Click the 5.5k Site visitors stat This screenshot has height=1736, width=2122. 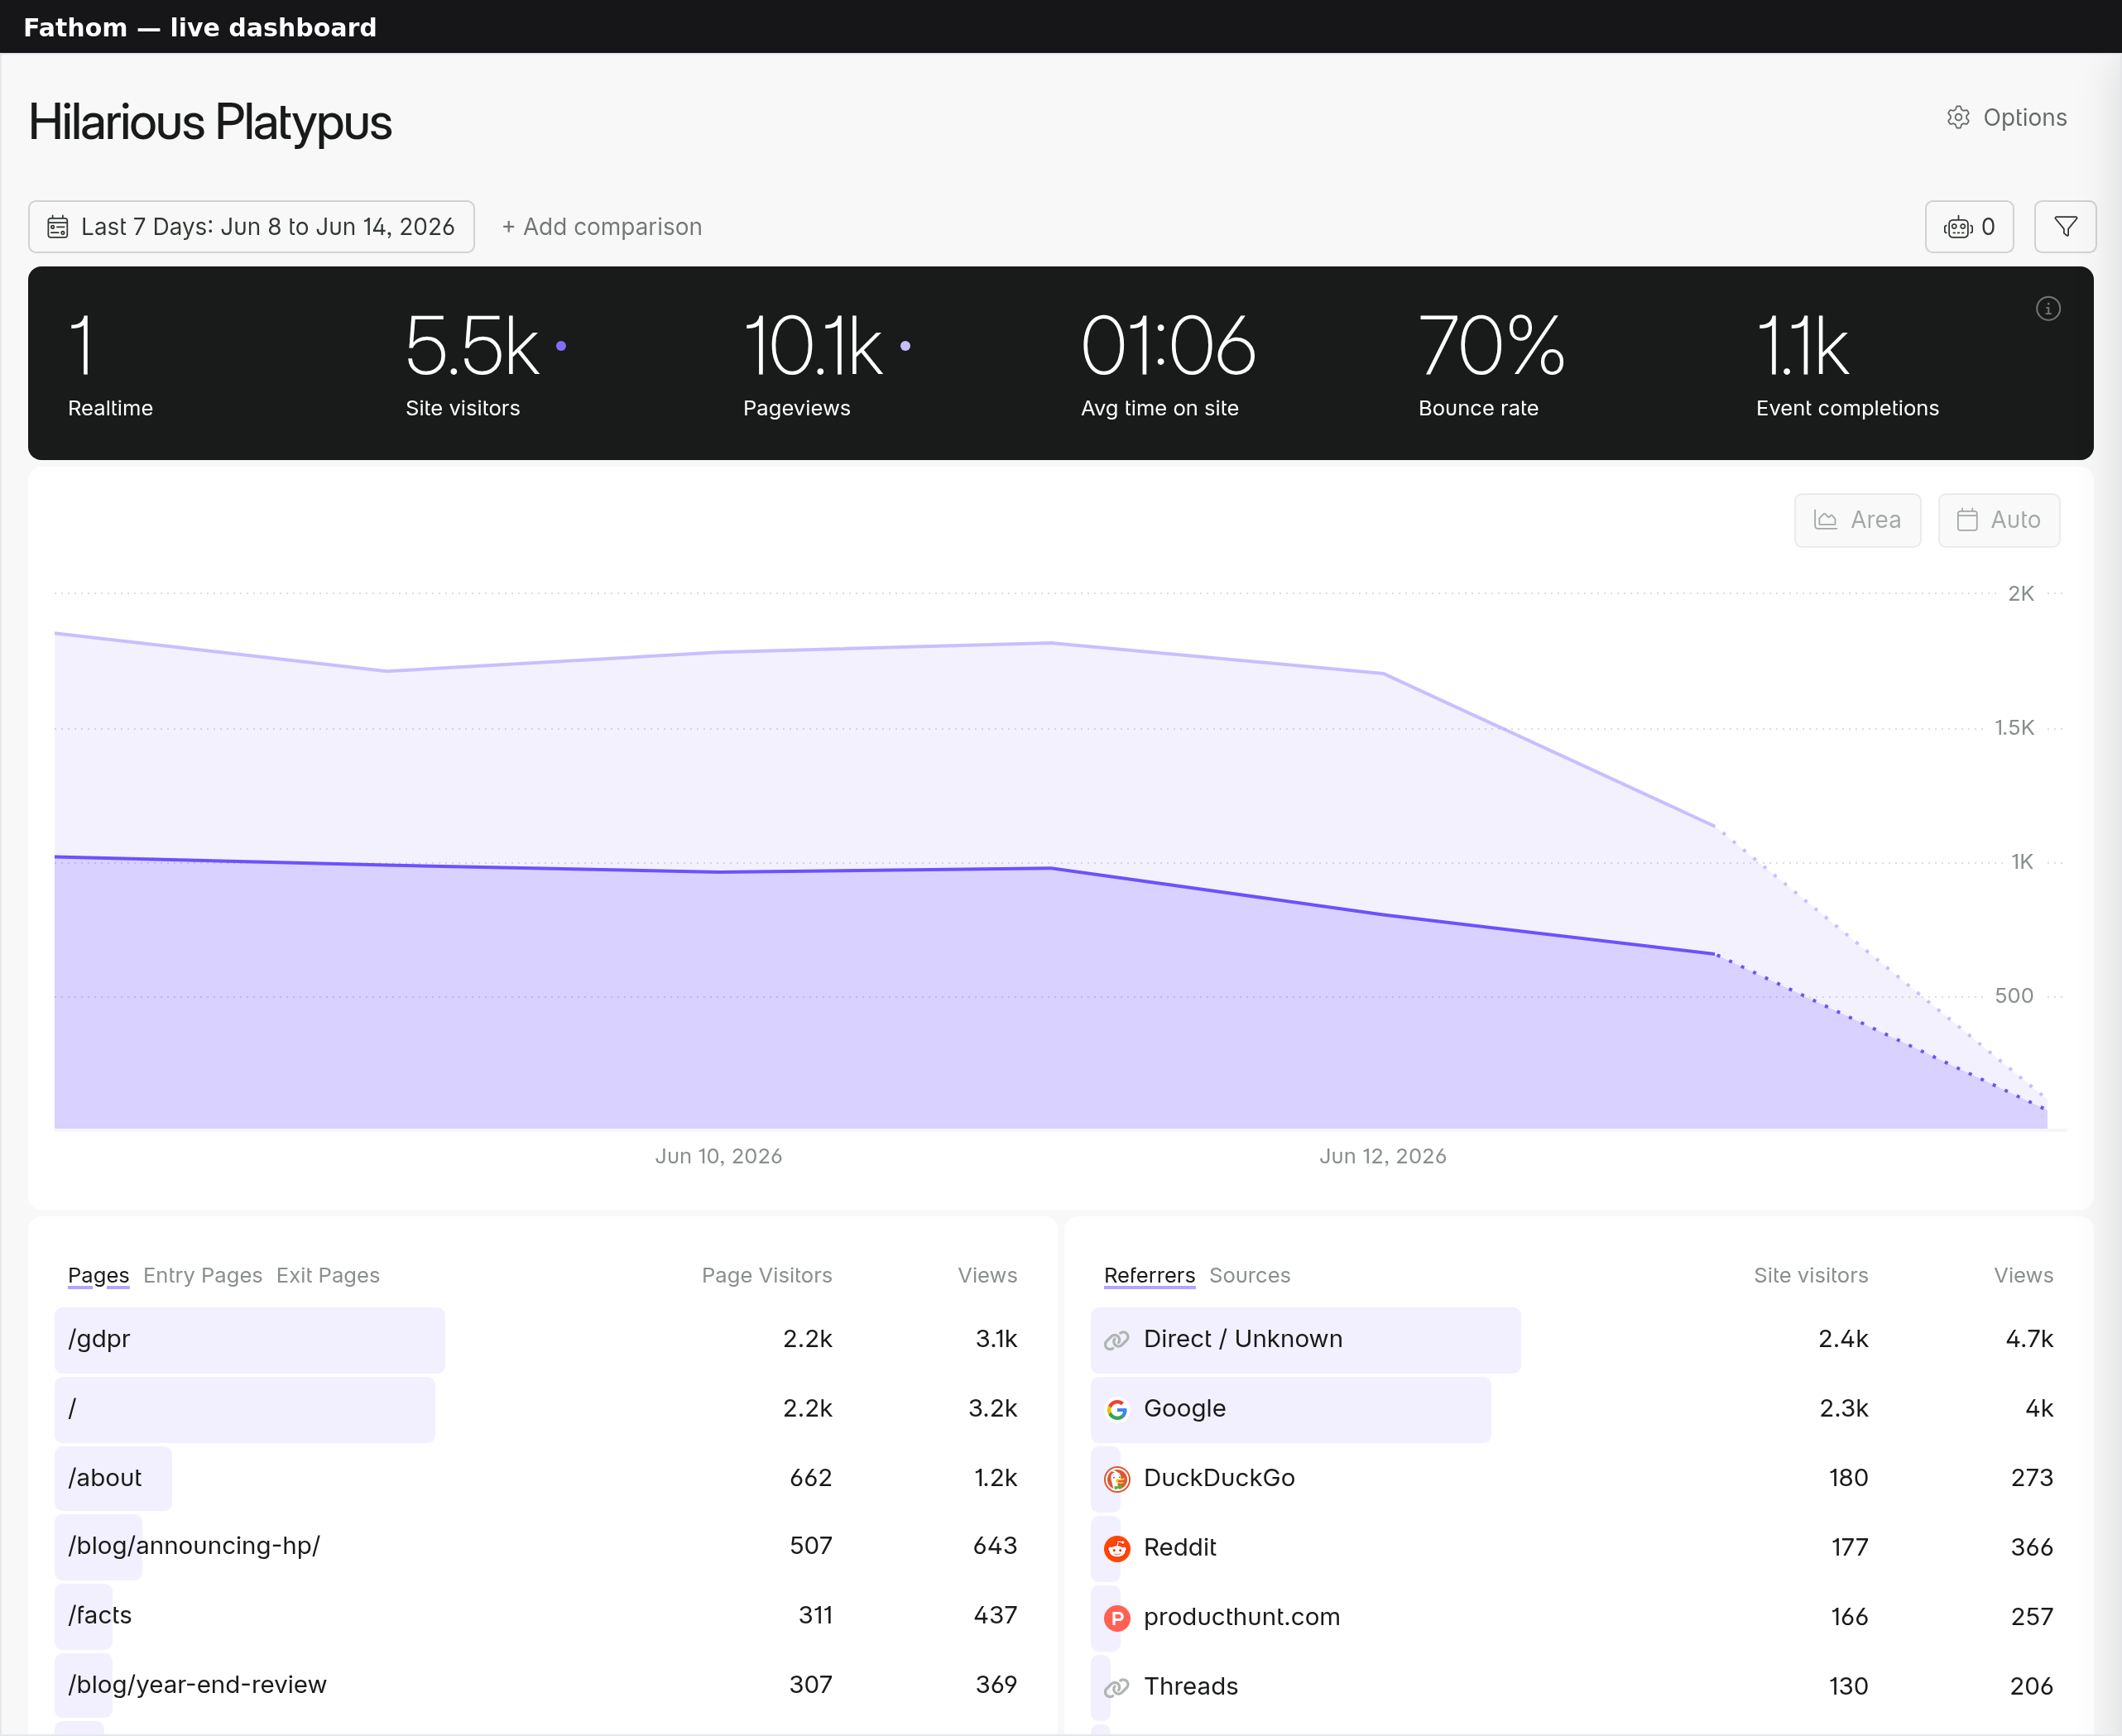472,346
